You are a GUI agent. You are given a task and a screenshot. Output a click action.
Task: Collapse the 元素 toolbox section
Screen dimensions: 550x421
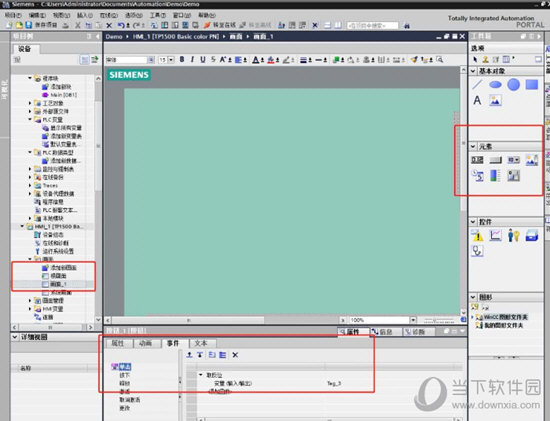tap(473, 146)
